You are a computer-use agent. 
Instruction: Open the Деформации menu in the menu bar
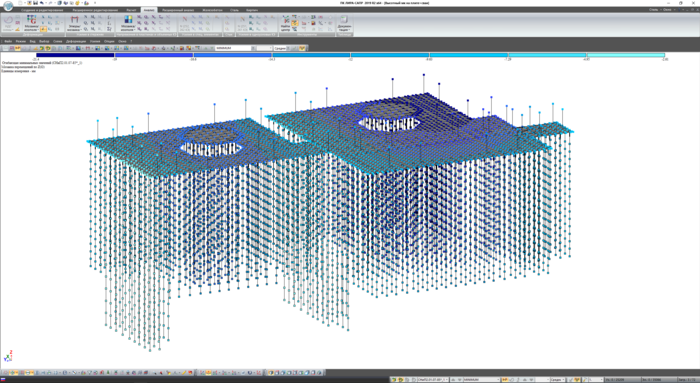point(75,41)
